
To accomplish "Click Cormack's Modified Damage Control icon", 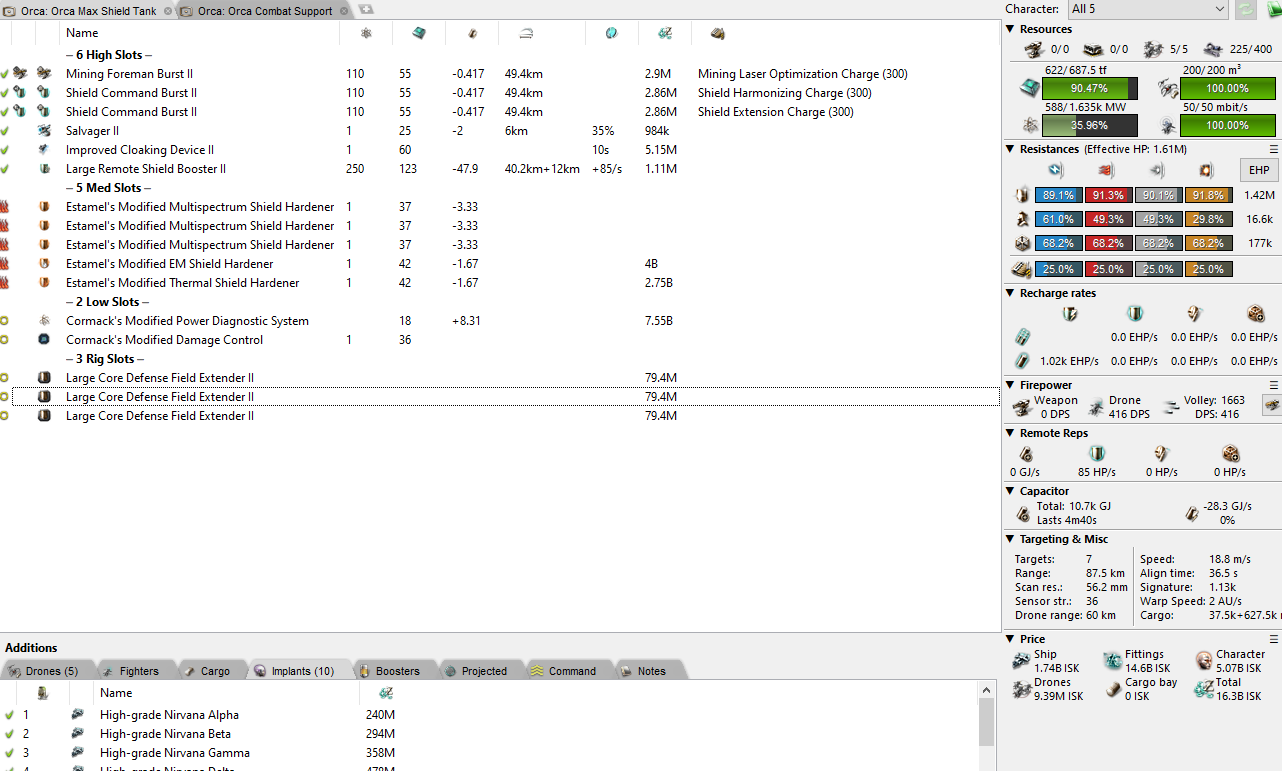I will 44,340.
